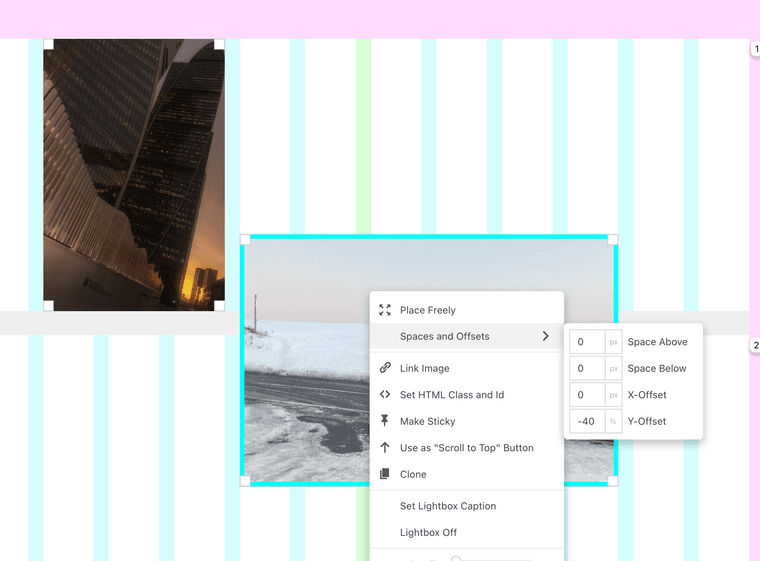Toggle the Lightbox Off menu entry

(428, 532)
